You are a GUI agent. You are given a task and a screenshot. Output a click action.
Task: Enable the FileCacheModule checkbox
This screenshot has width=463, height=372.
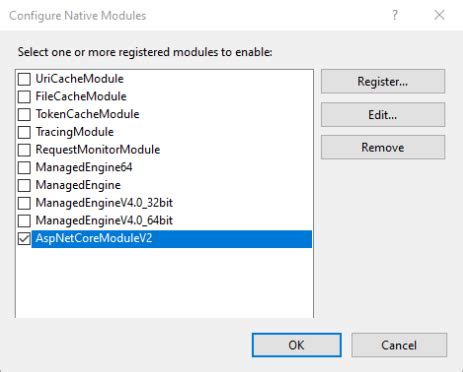coord(24,97)
